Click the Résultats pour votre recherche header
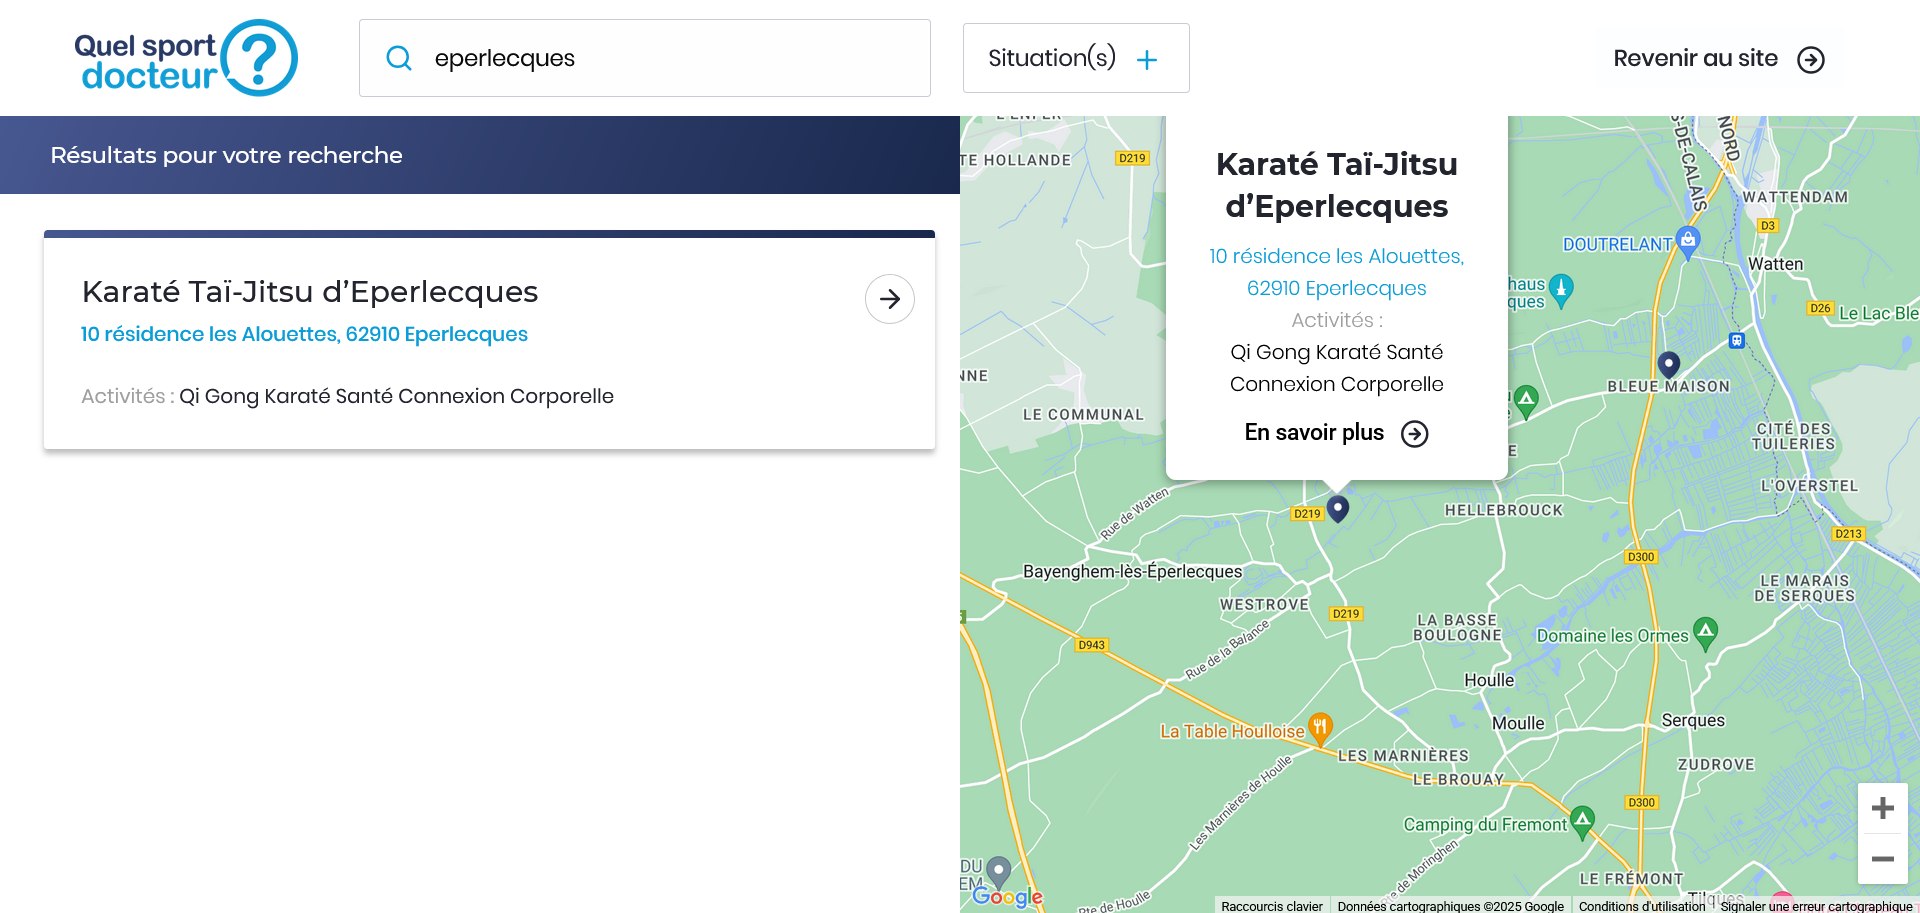This screenshot has height=913, width=1920. tap(227, 155)
